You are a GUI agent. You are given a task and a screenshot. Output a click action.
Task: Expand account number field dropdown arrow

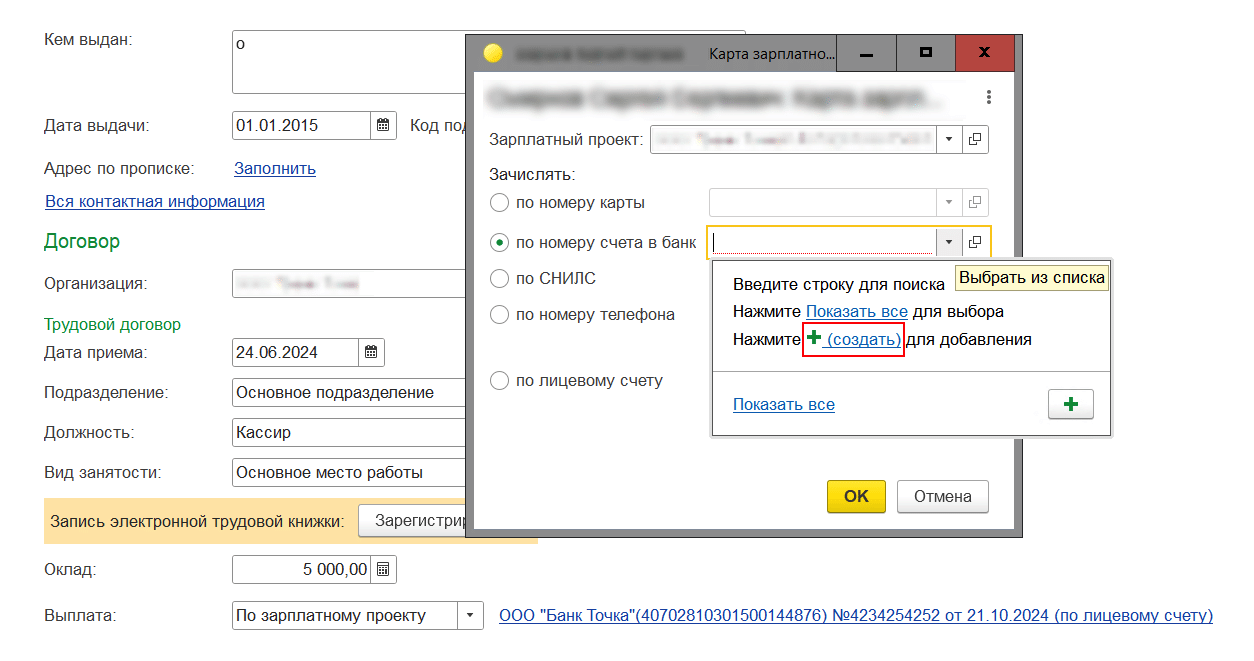tap(947, 242)
